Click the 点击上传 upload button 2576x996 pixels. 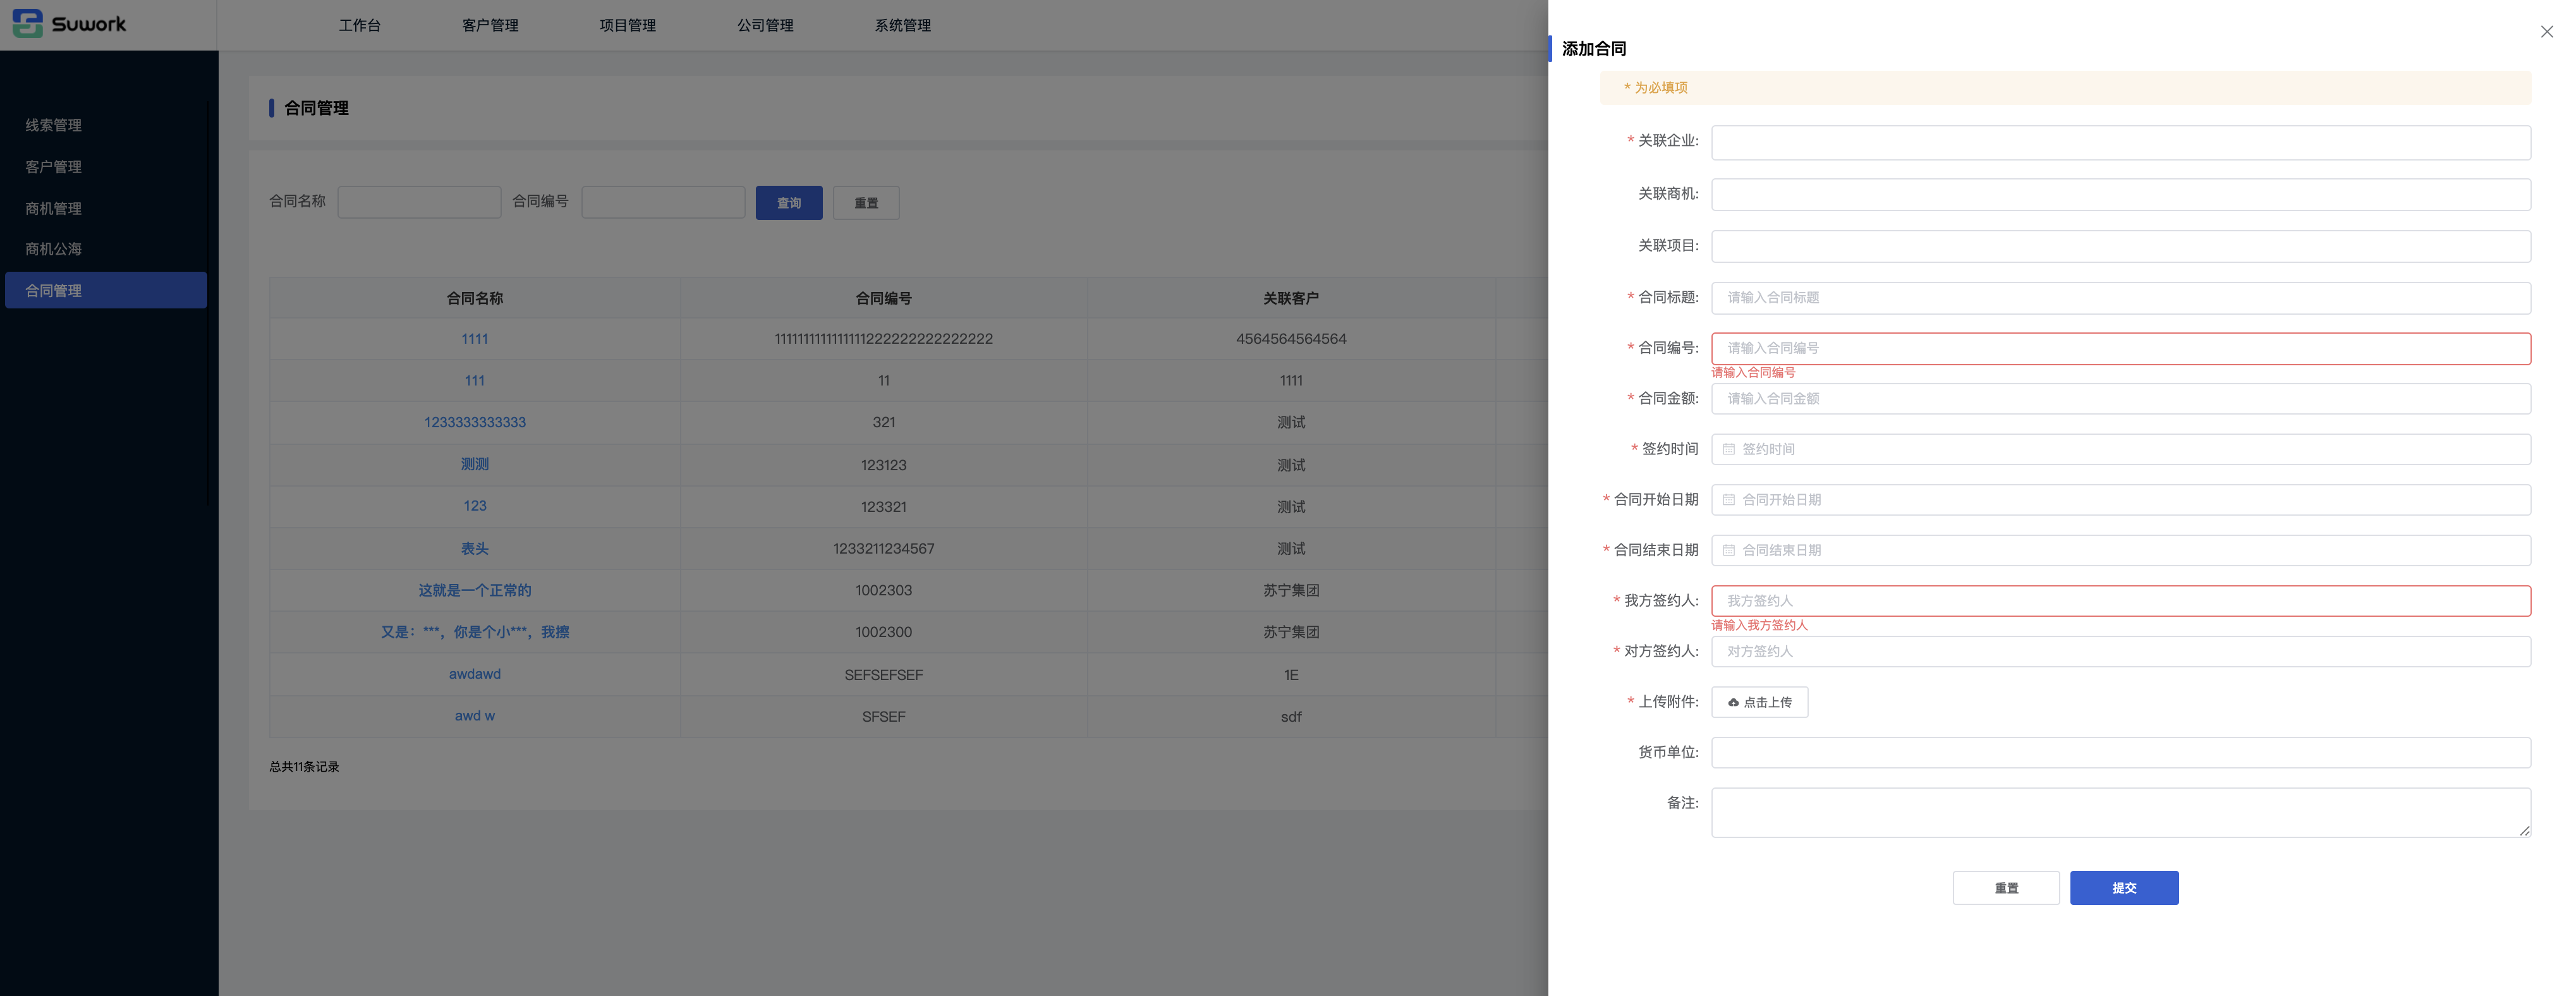(x=1759, y=702)
